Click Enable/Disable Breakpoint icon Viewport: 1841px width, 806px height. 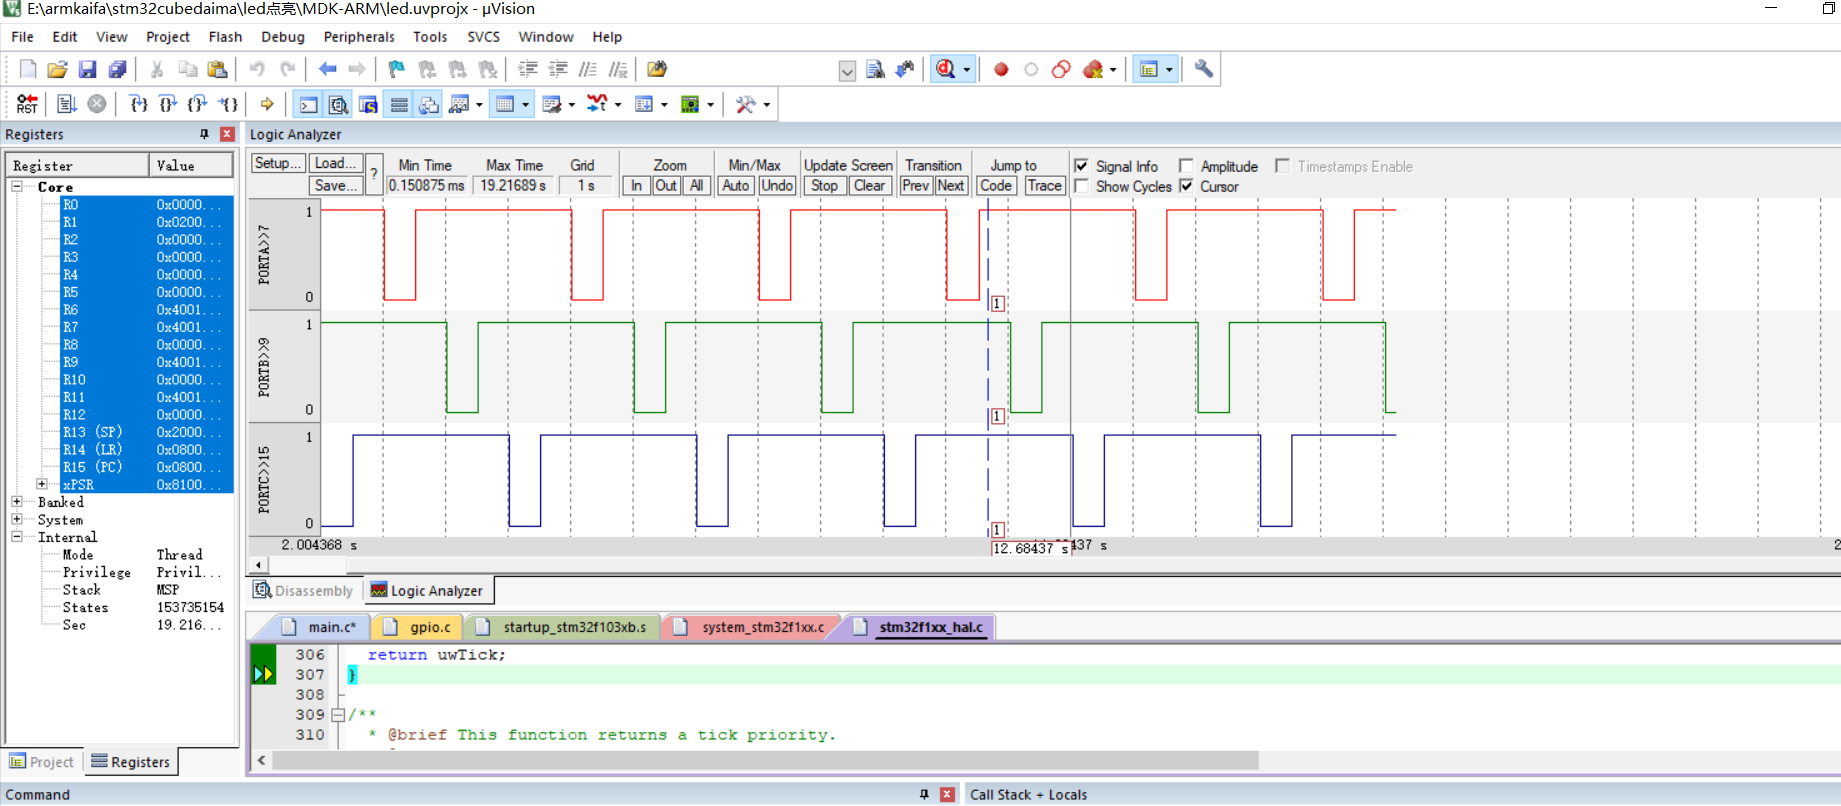[x=1031, y=69]
